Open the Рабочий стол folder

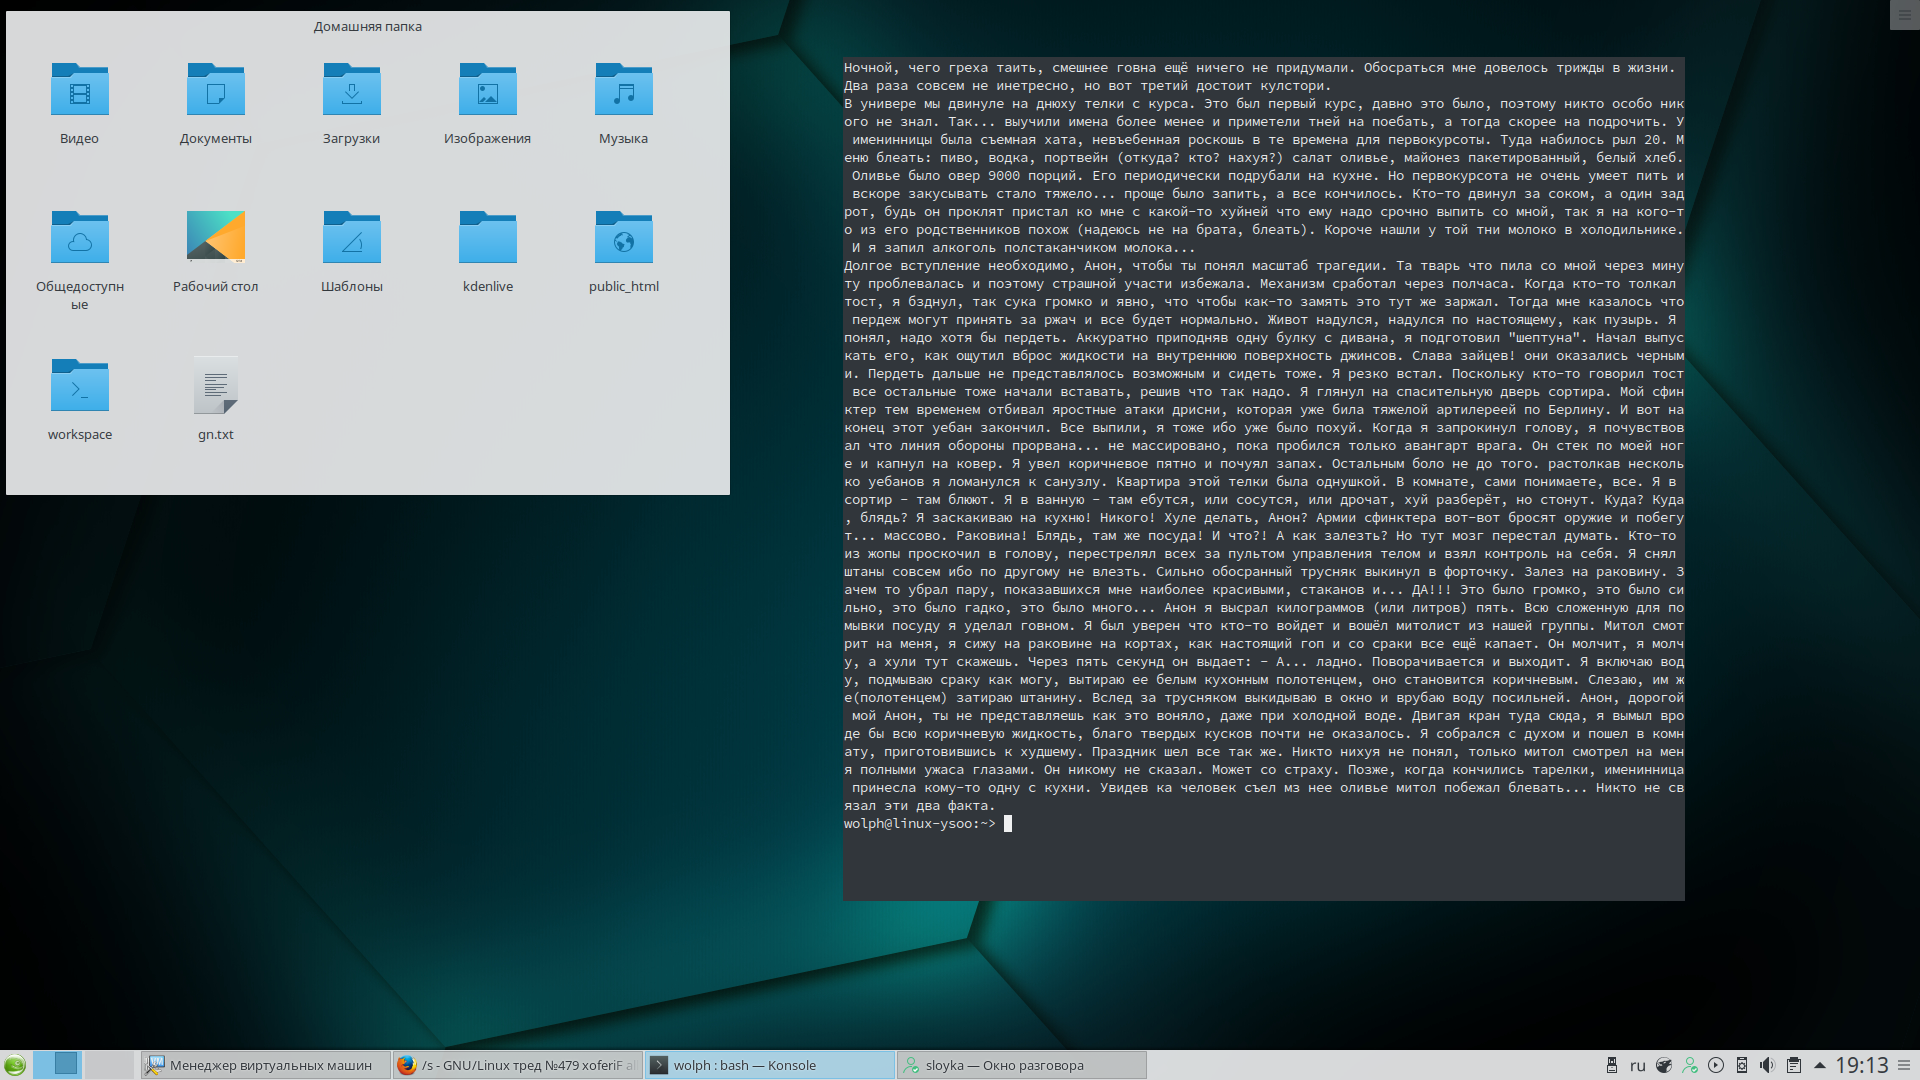pos(215,251)
